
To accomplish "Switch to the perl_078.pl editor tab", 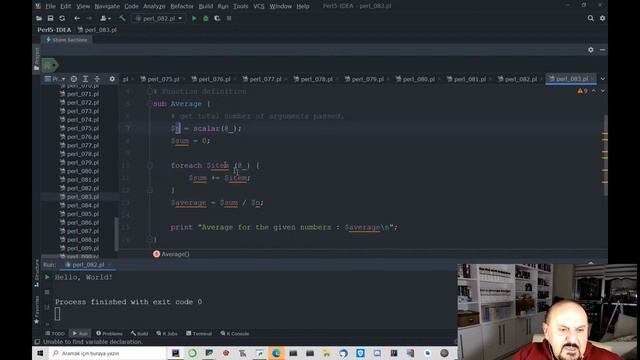I will click(315, 79).
